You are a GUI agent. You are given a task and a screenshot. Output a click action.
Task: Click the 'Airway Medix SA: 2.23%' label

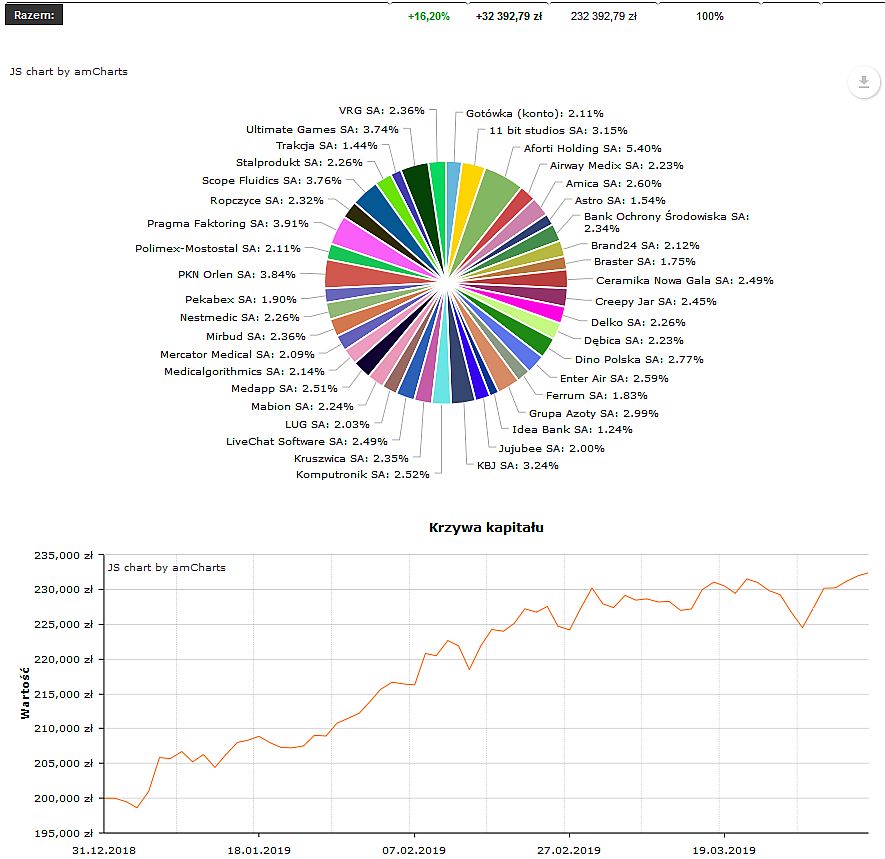point(616,165)
